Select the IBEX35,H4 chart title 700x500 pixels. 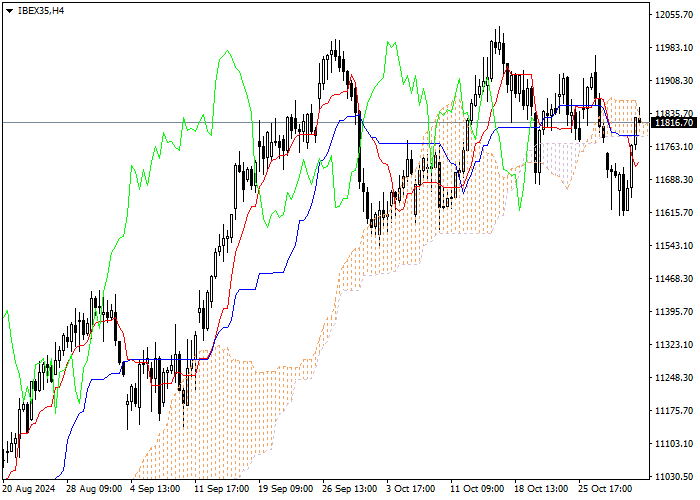pos(41,11)
